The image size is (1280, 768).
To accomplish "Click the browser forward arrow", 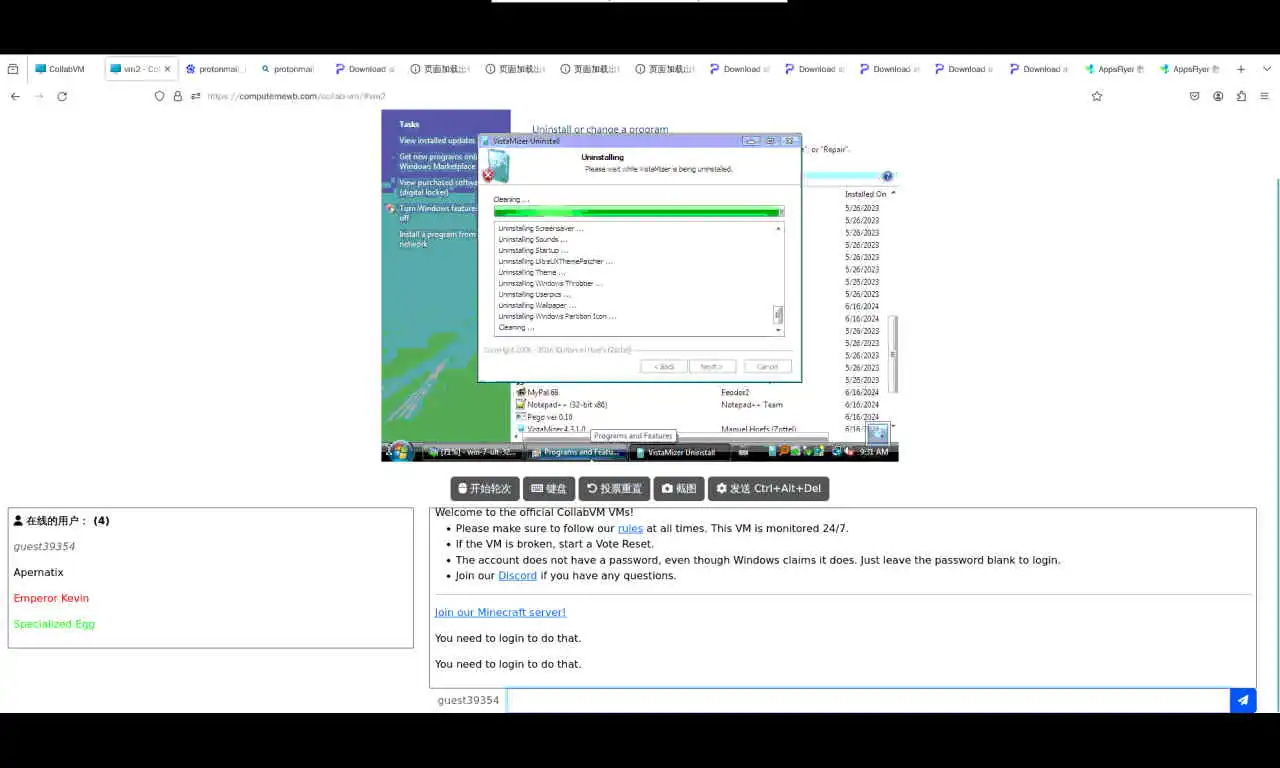I will point(39,96).
